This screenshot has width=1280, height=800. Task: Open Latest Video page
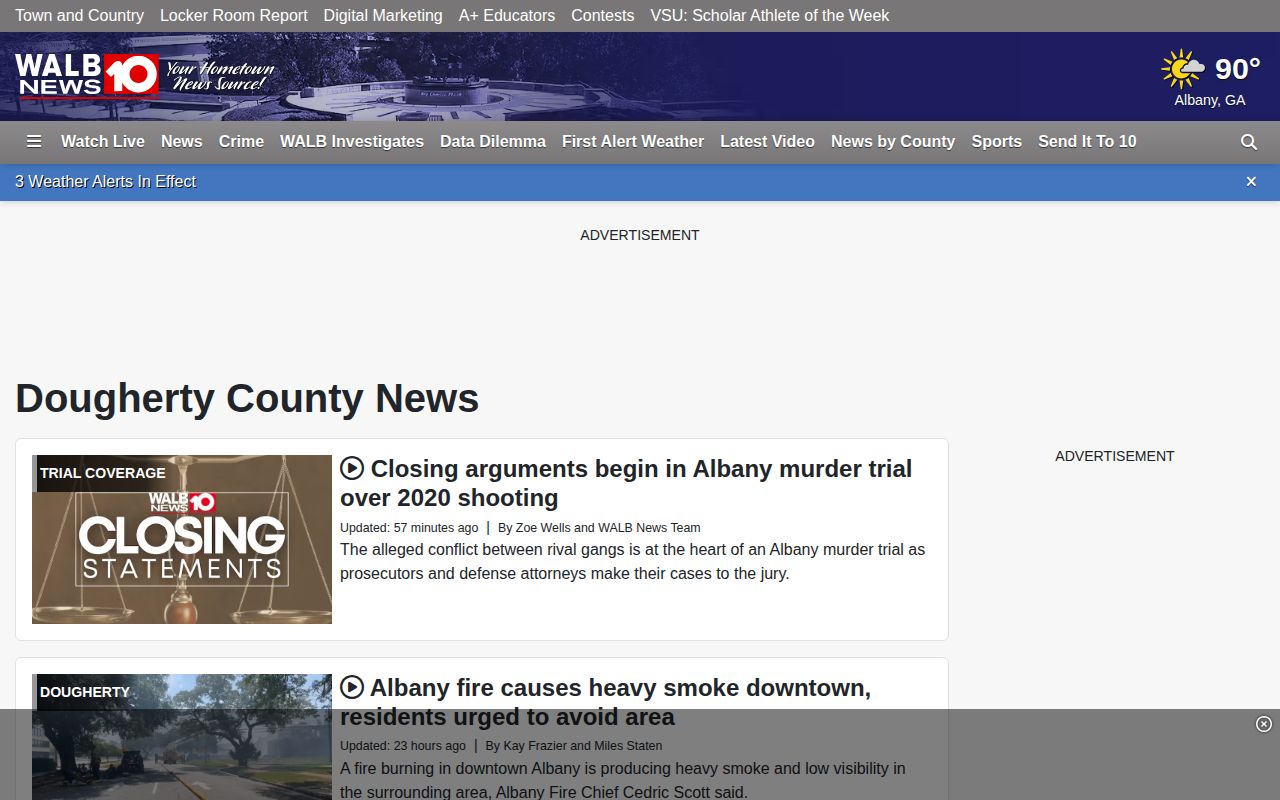tap(767, 142)
